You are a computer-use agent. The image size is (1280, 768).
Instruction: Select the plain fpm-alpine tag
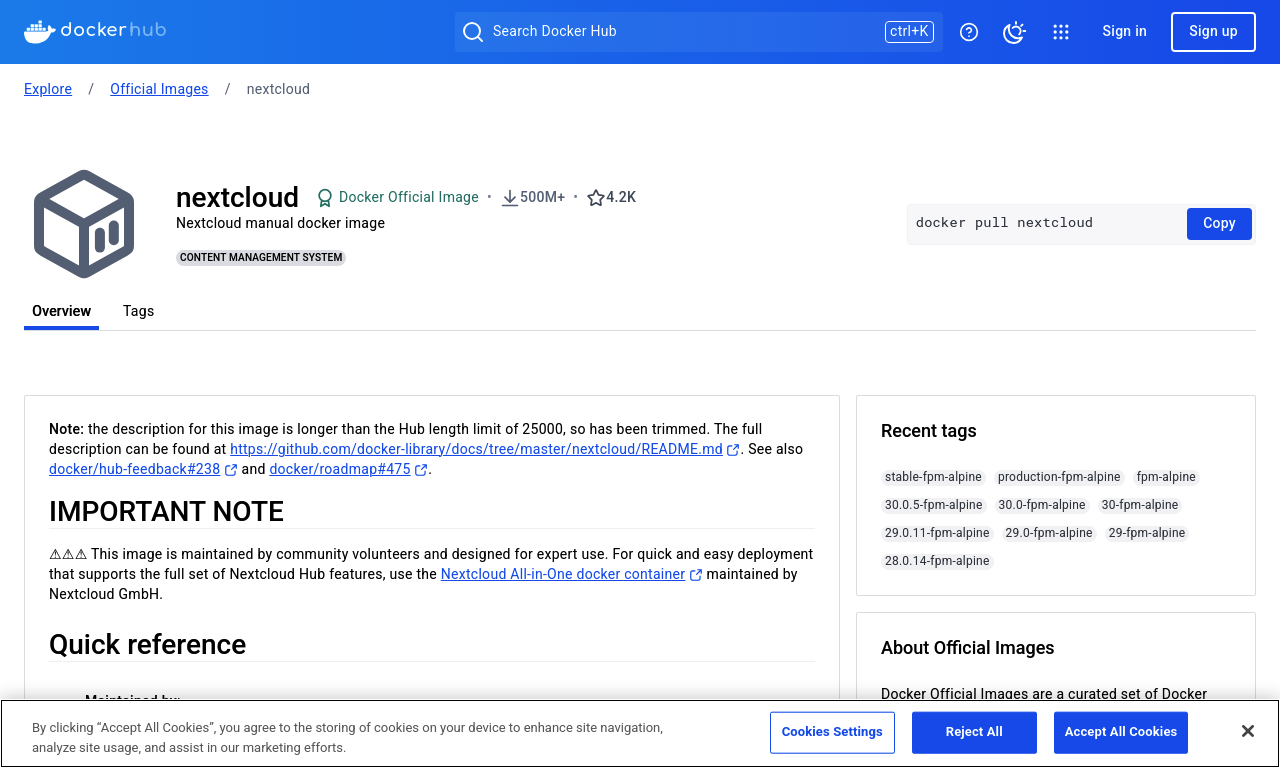(1166, 477)
